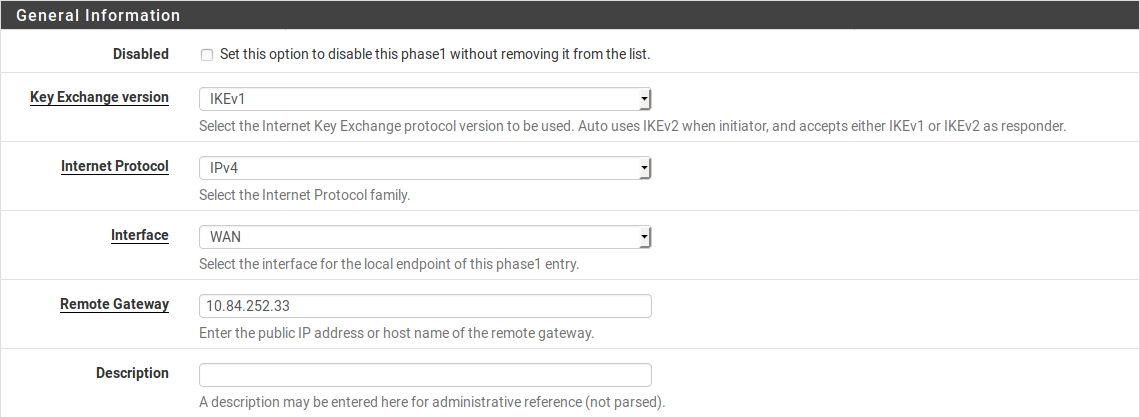This screenshot has height=417, width=1140.
Task: Click the arrow on the IKEv1 selector
Action: 645,99
